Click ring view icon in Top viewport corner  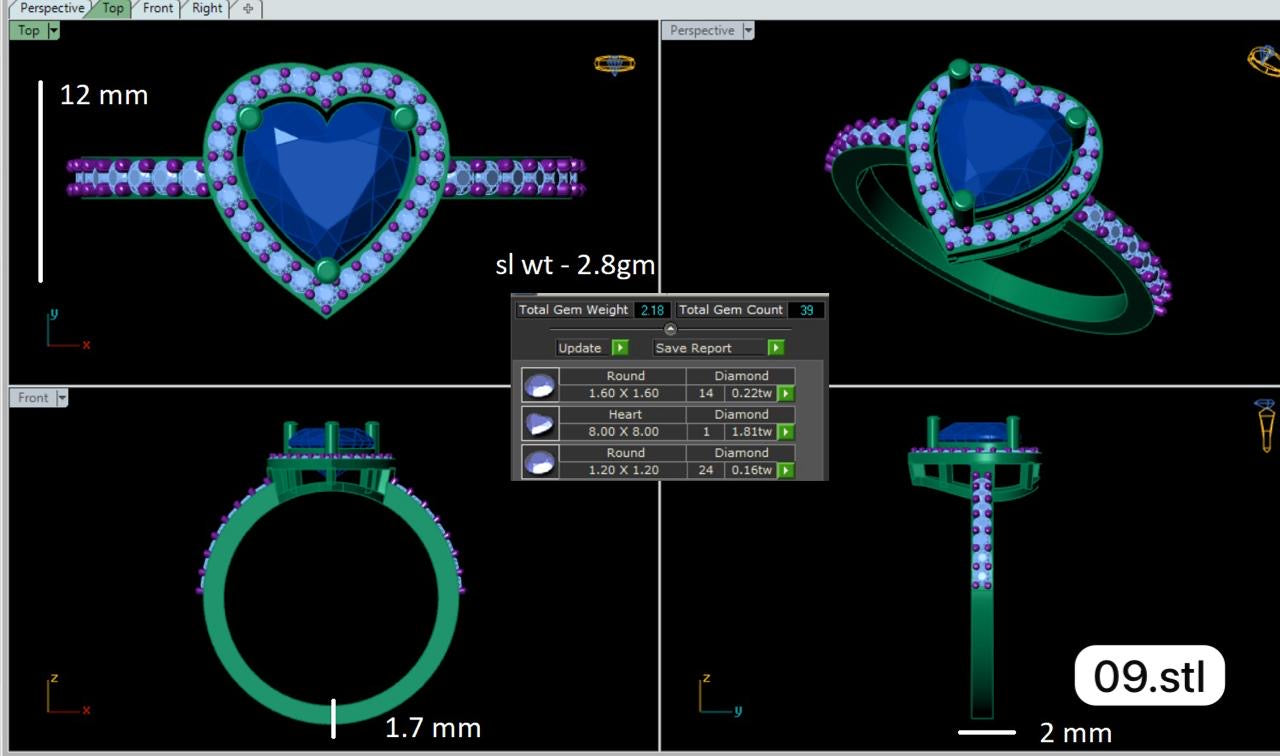(x=614, y=65)
